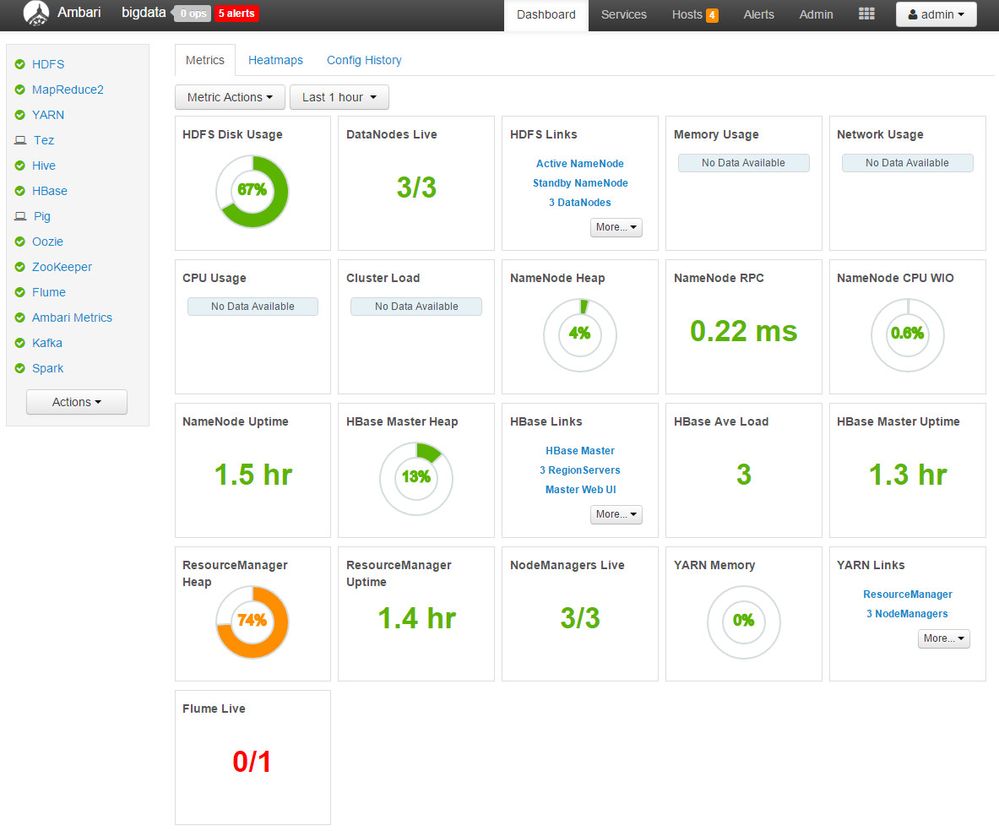Click the NameNode RPC 0.22 ms value
The image size is (999, 831).
click(744, 331)
